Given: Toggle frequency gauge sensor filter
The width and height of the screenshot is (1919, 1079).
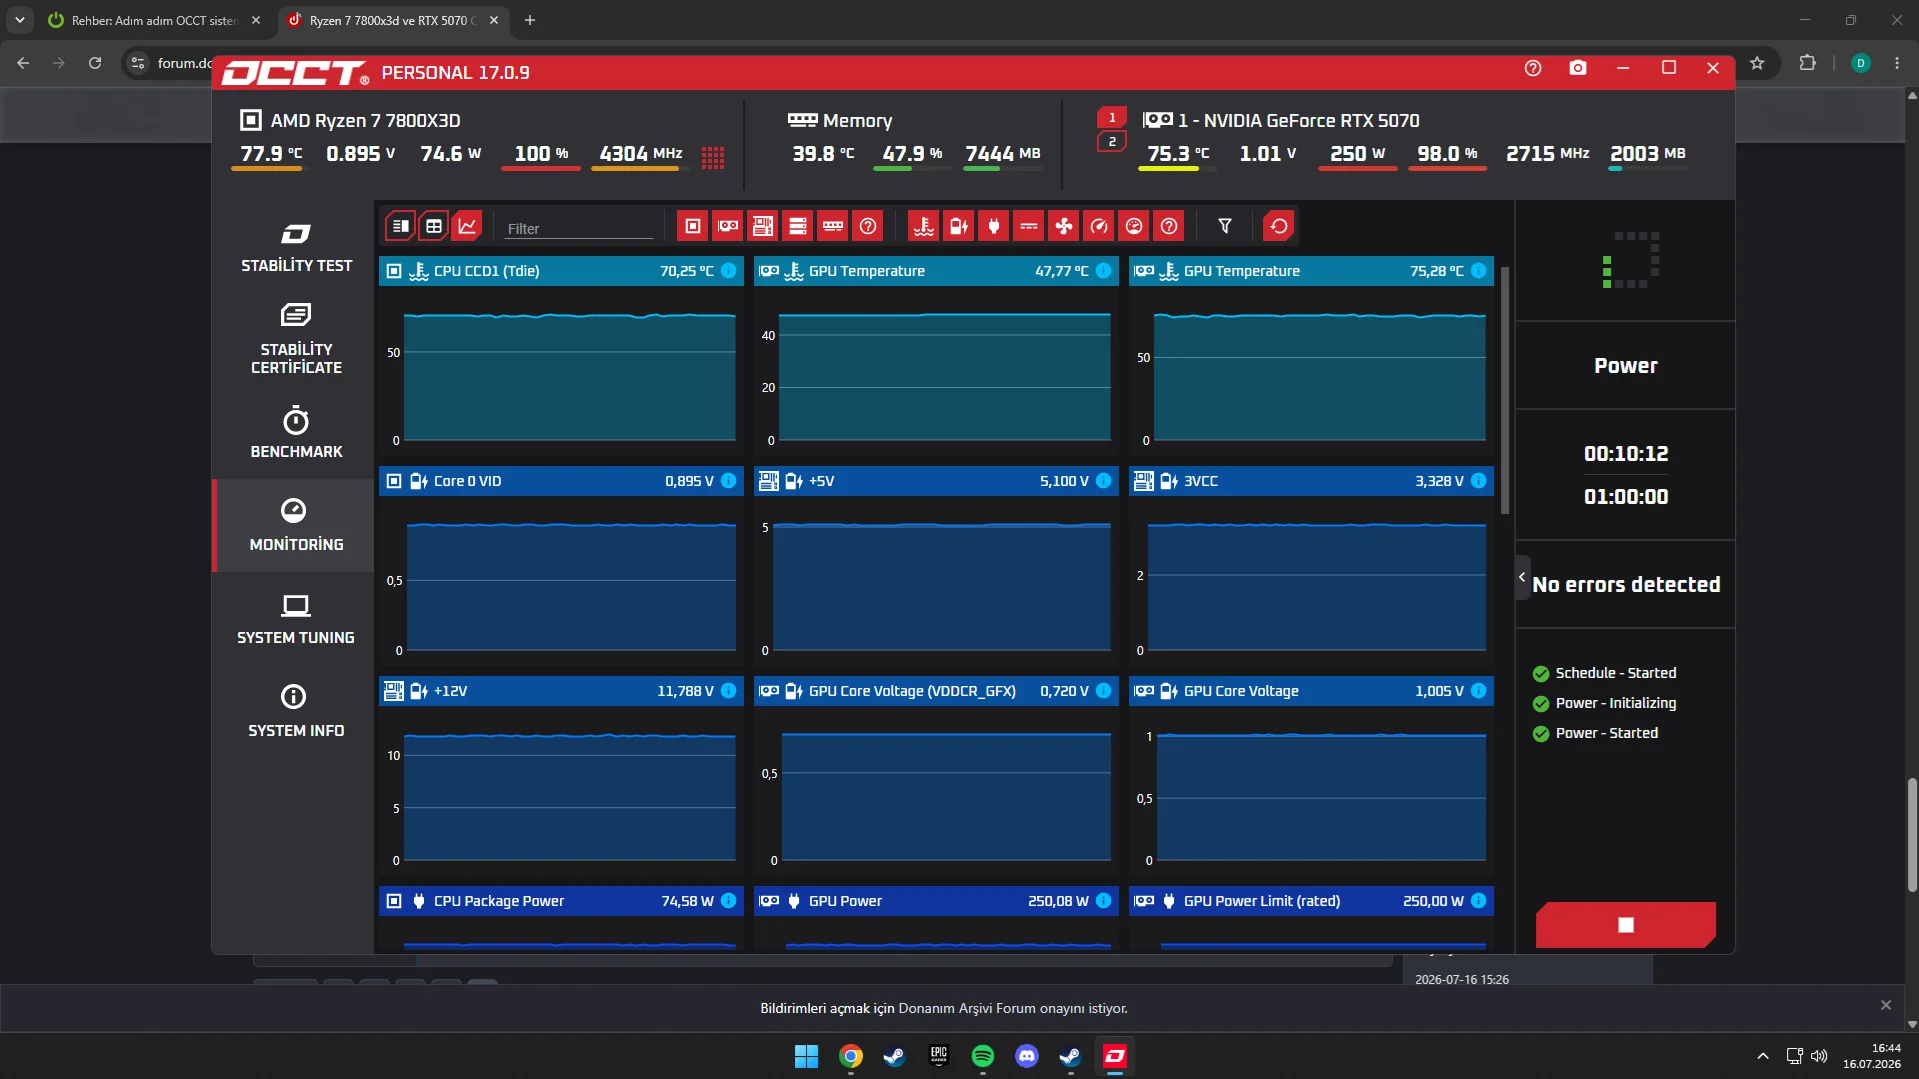Looking at the screenshot, I should point(1099,226).
